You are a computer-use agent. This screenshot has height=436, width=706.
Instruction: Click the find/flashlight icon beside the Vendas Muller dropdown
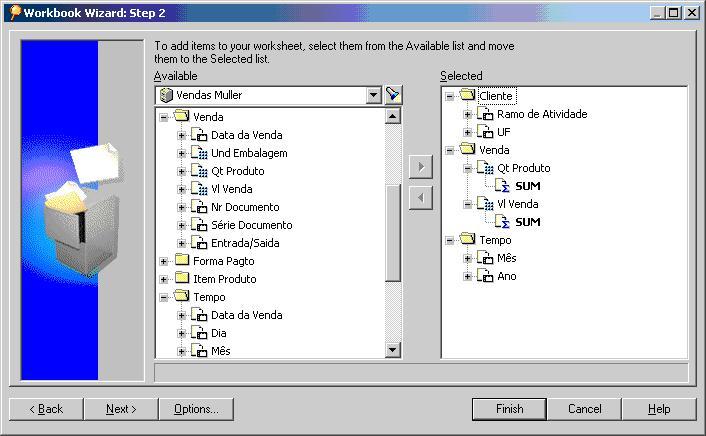(x=394, y=95)
